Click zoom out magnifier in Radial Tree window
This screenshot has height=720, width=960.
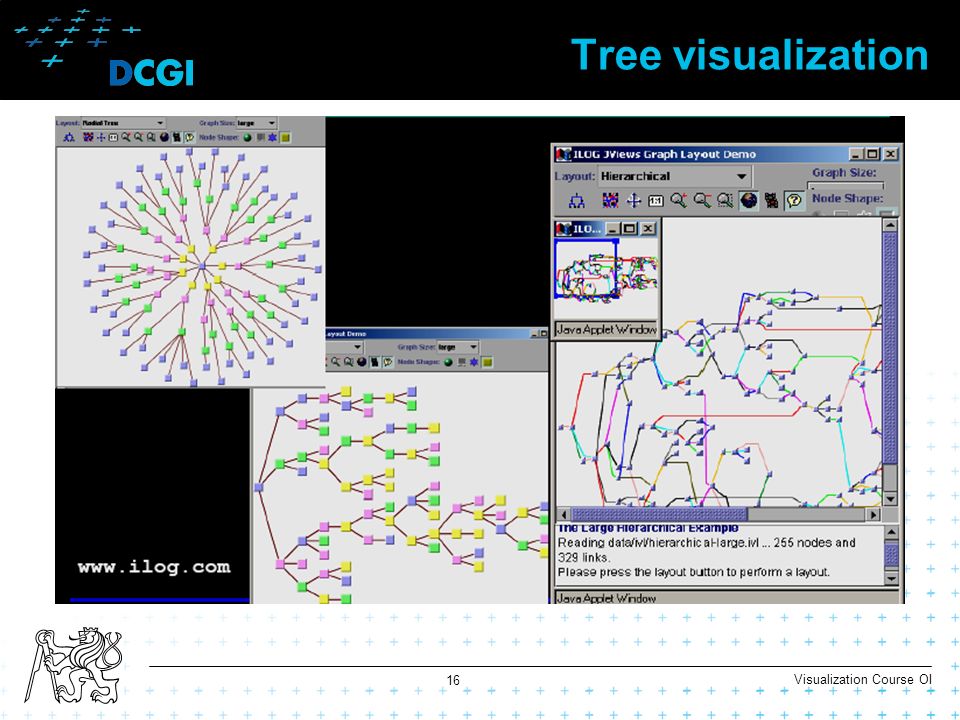139,138
